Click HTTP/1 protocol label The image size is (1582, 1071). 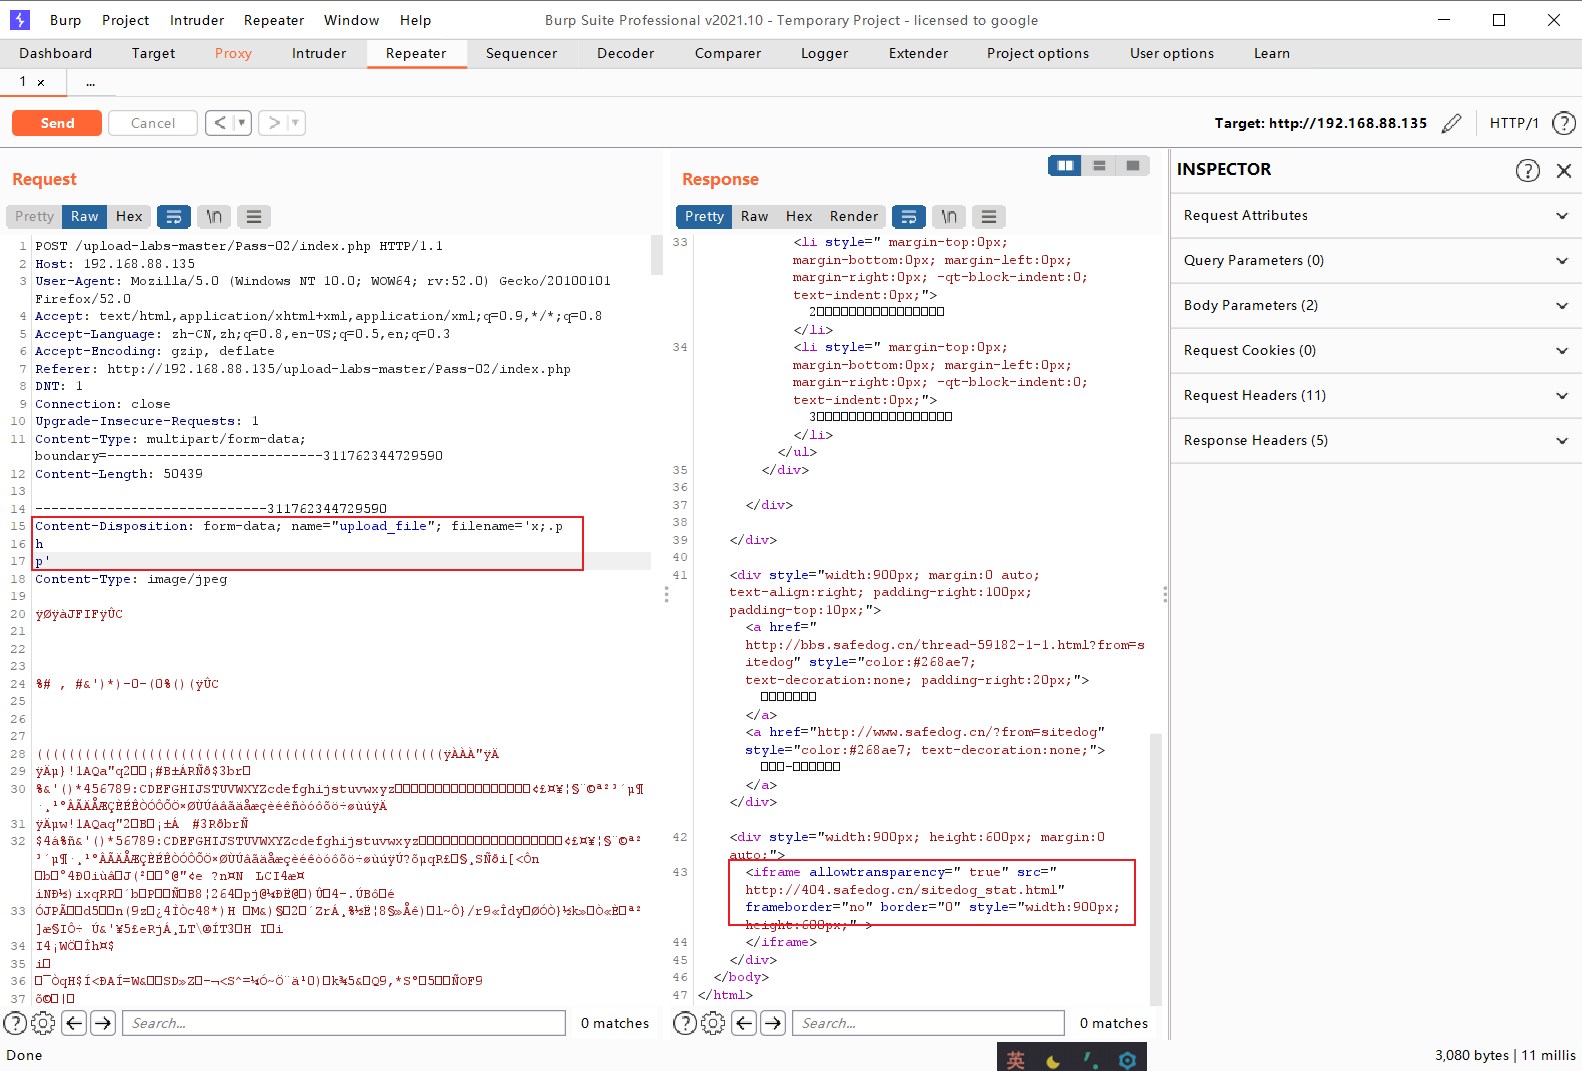point(1514,123)
